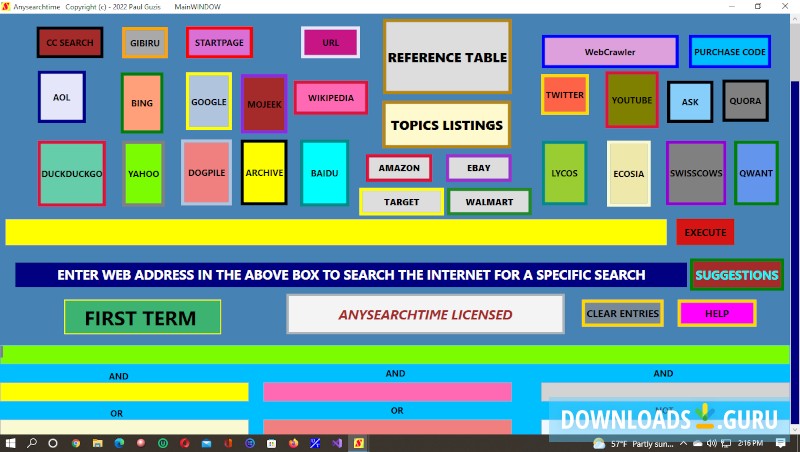Viewport: 800px width, 452px height.
Task: Open the magenta HELP button
Action: tap(717, 313)
